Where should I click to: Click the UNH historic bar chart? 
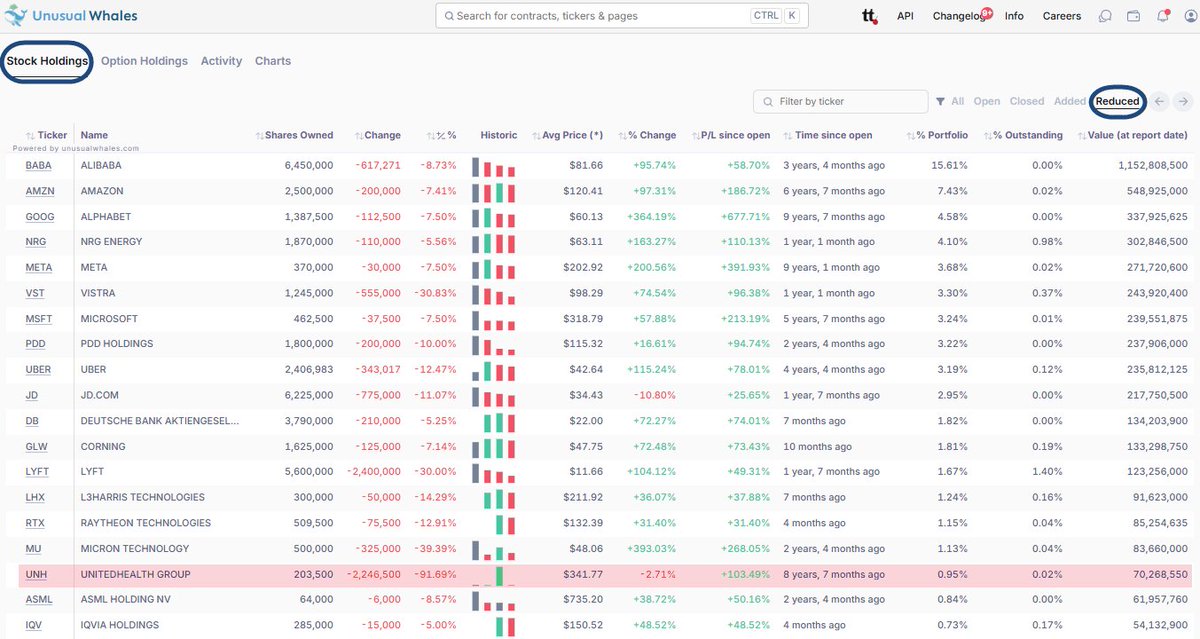click(498, 575)
